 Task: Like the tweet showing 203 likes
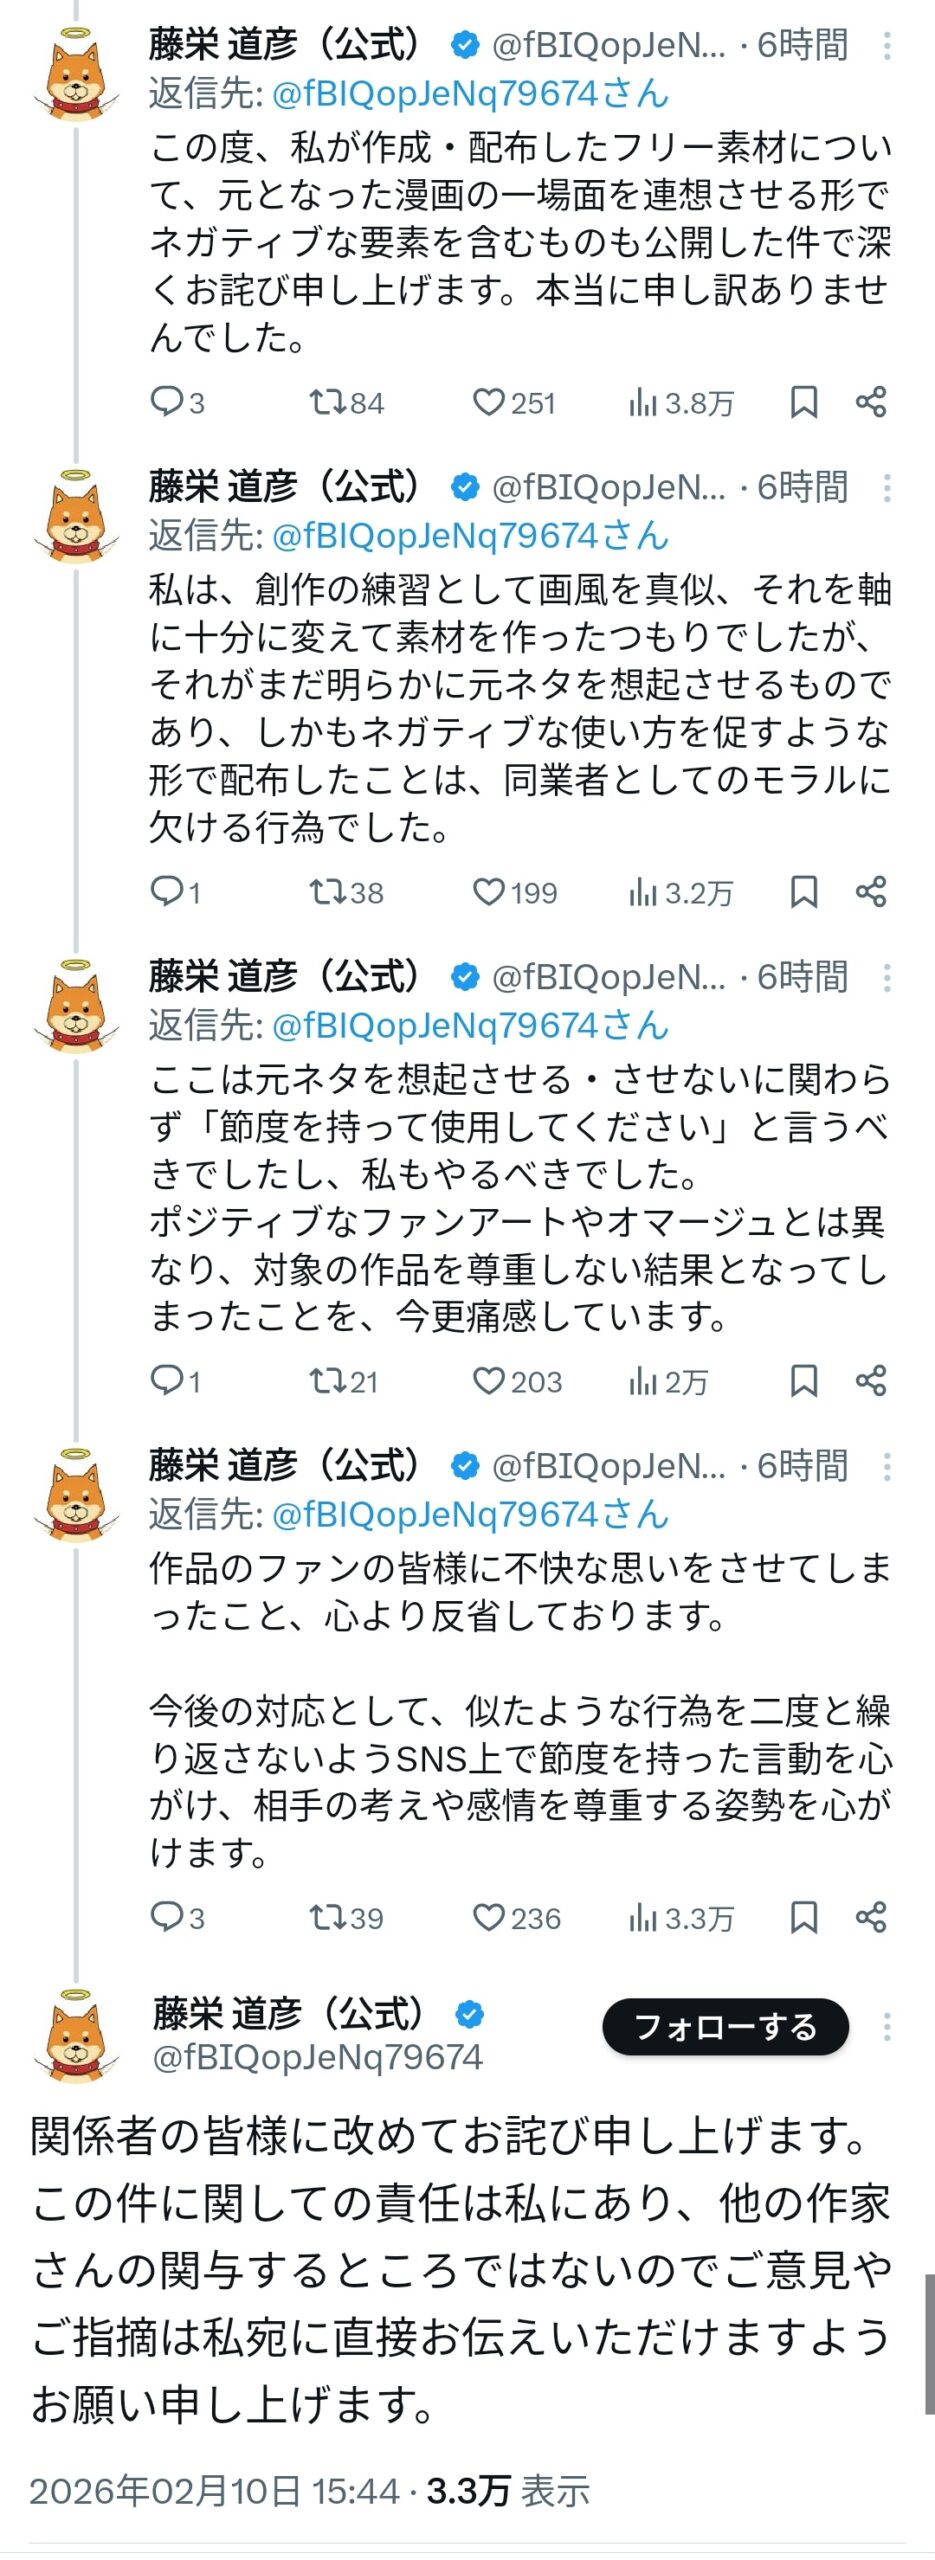488,1381
